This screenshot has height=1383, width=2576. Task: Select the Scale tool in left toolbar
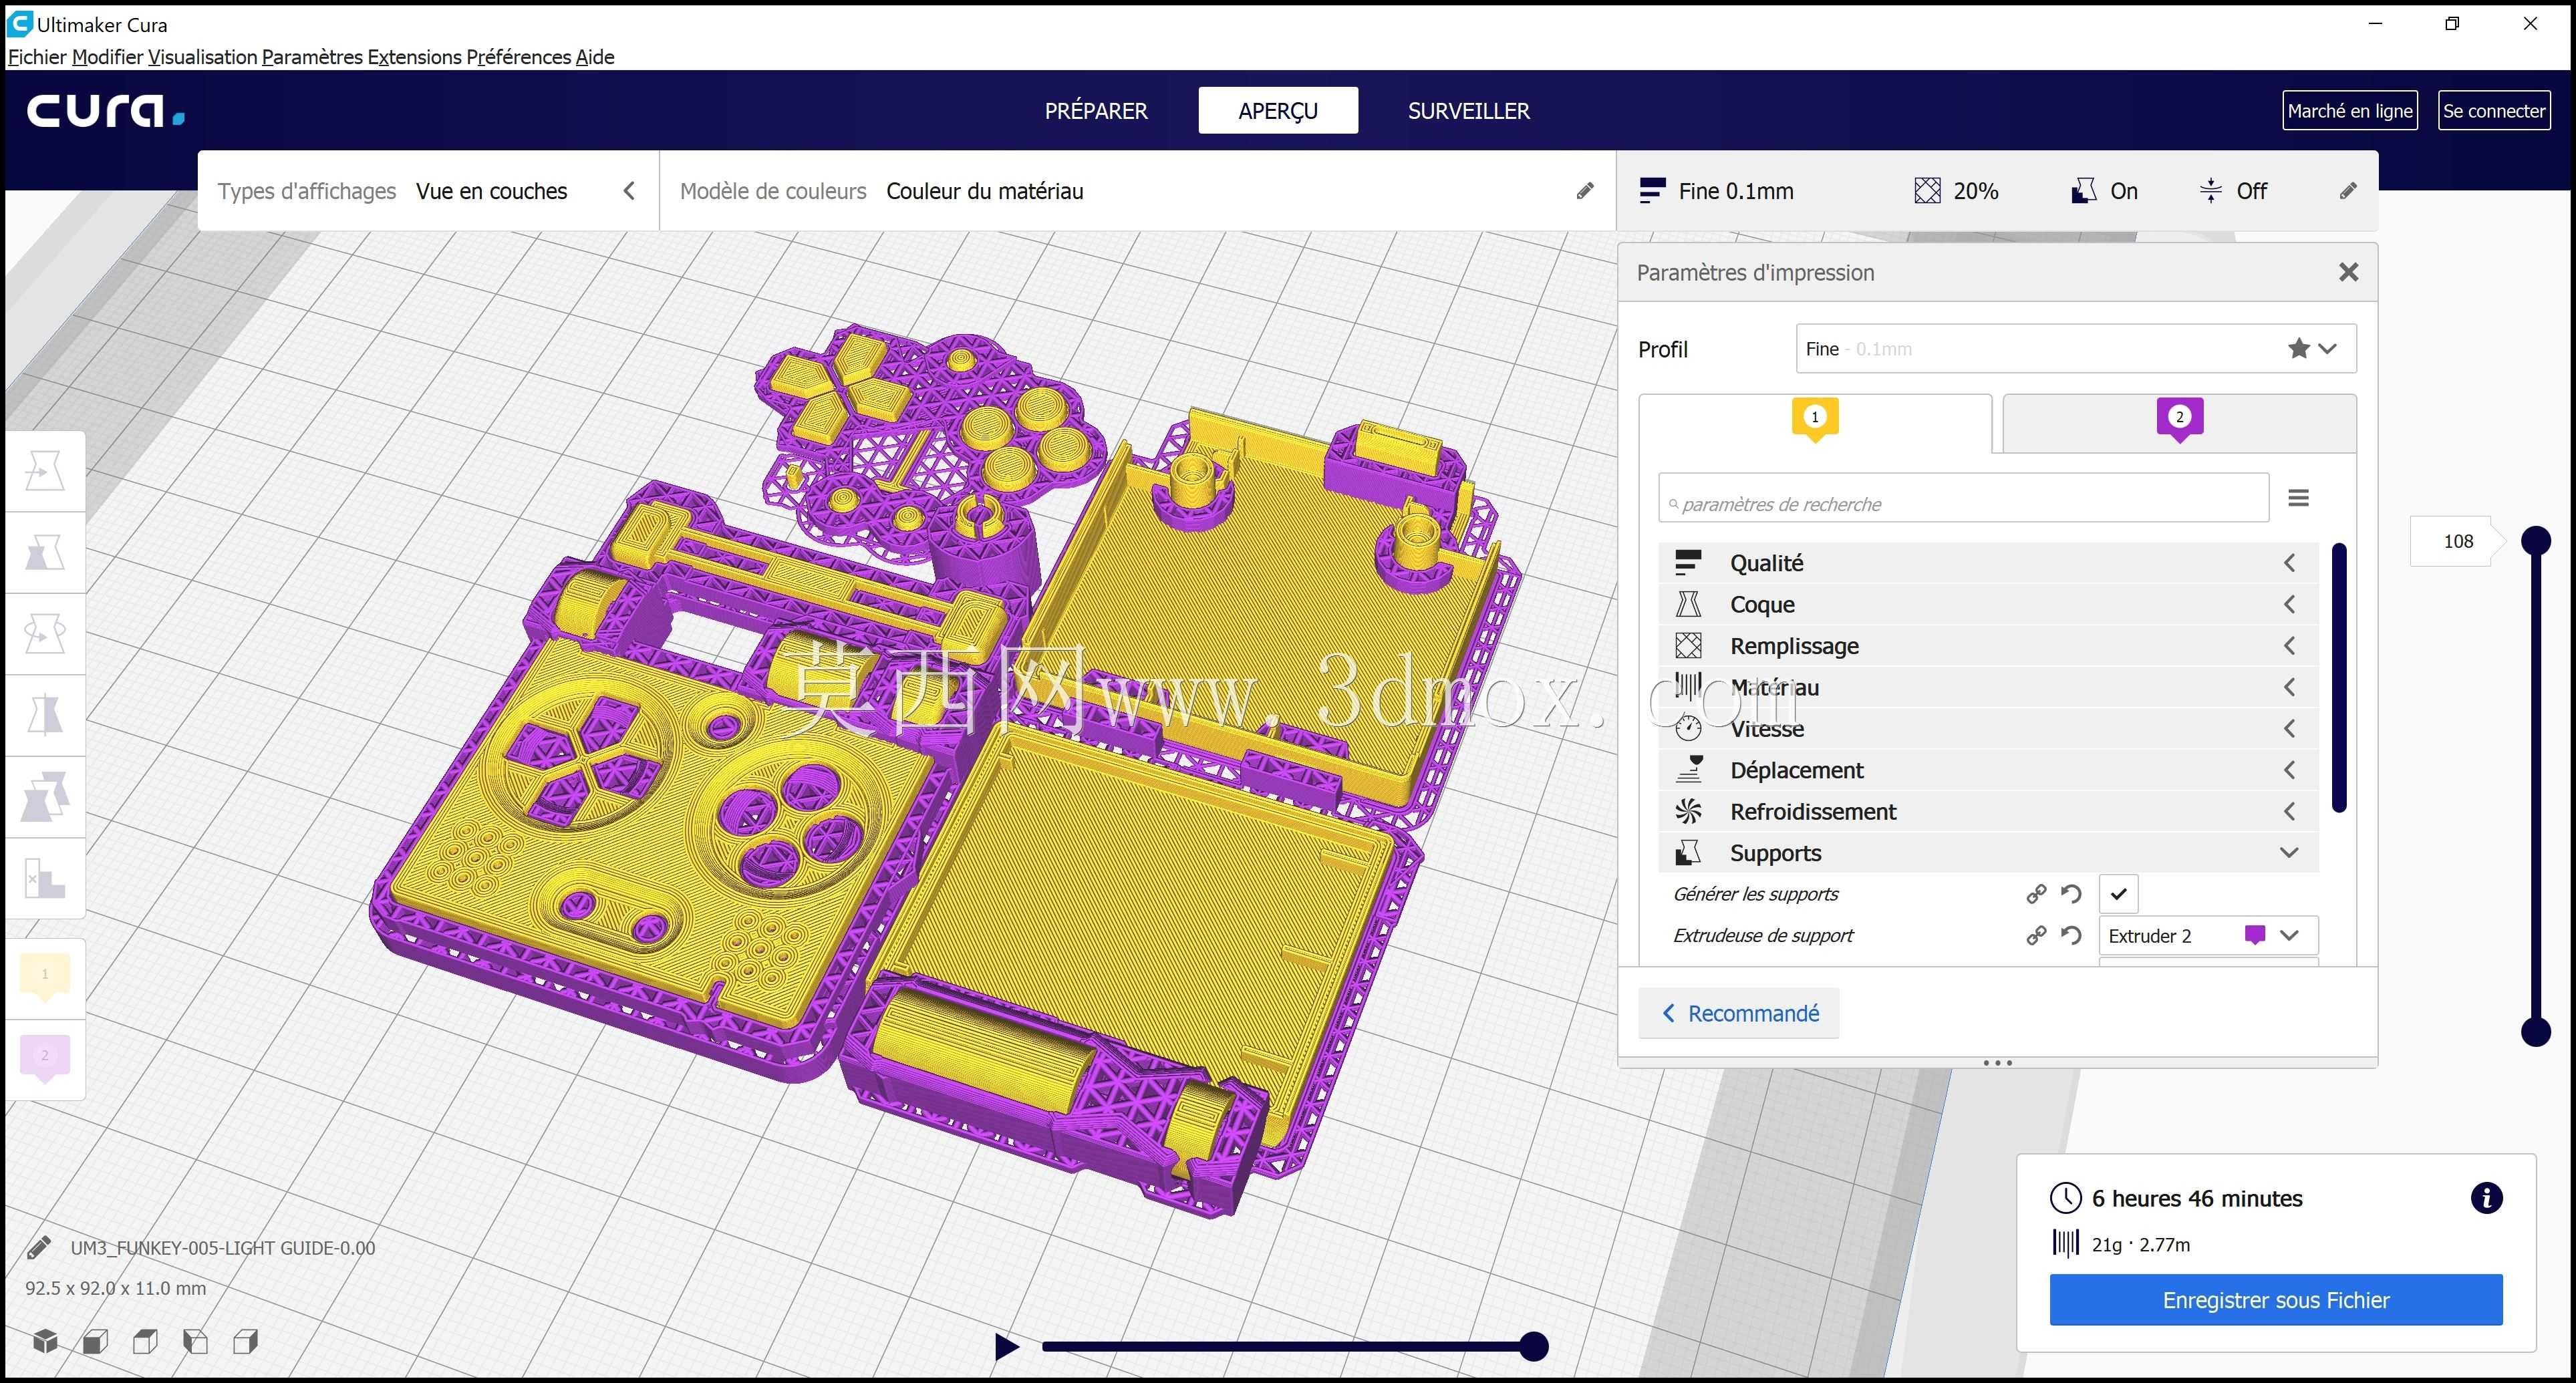coord(45,553)
